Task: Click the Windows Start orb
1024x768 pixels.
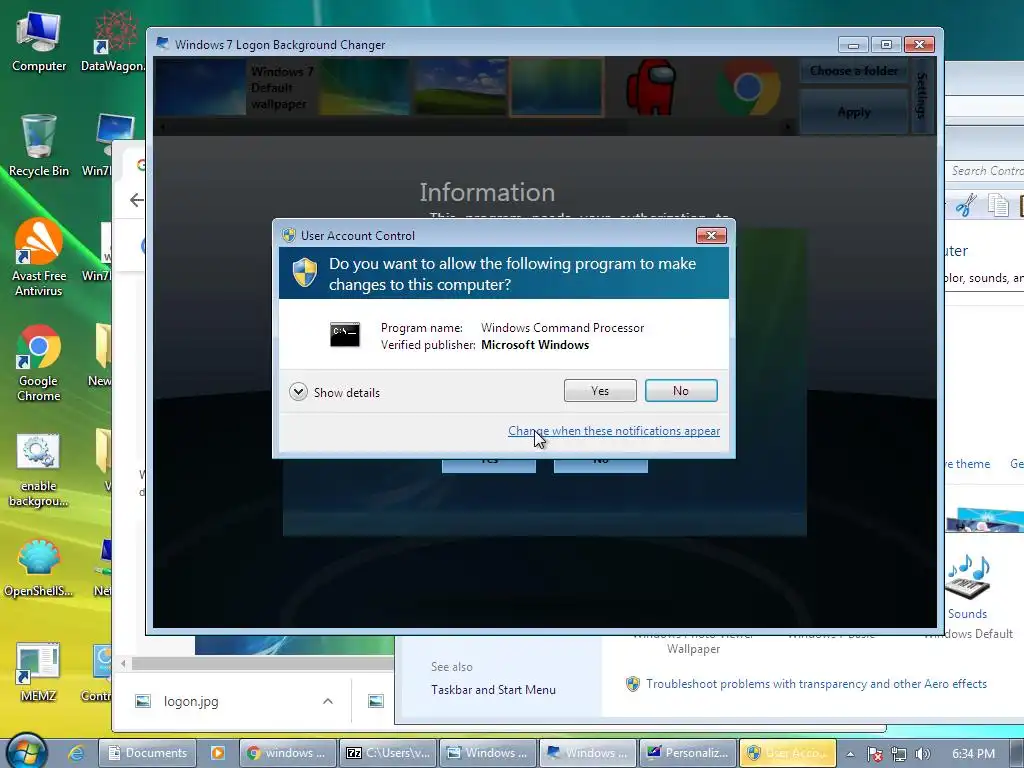Action: [27, 752]
